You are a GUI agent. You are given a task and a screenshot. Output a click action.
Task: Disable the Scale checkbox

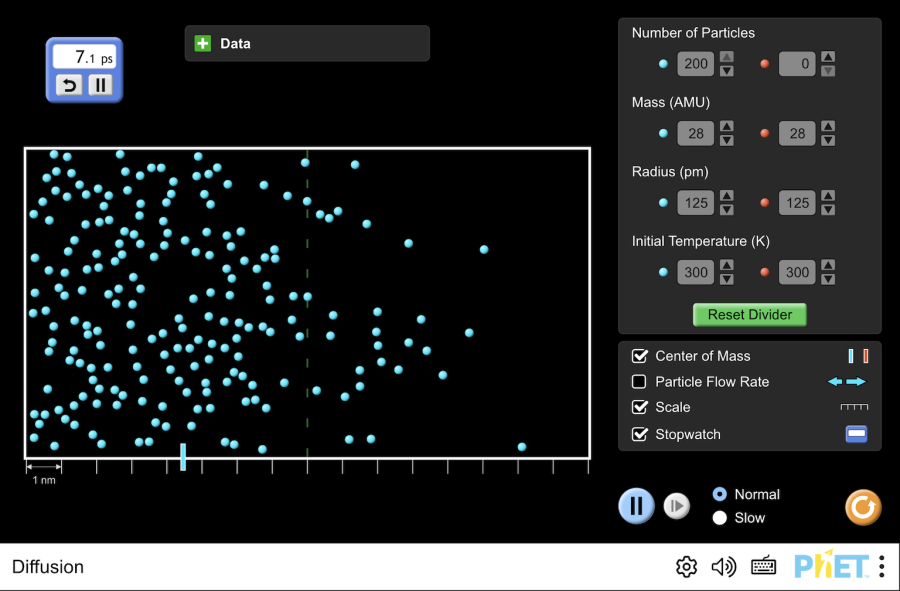coord(640,407)
